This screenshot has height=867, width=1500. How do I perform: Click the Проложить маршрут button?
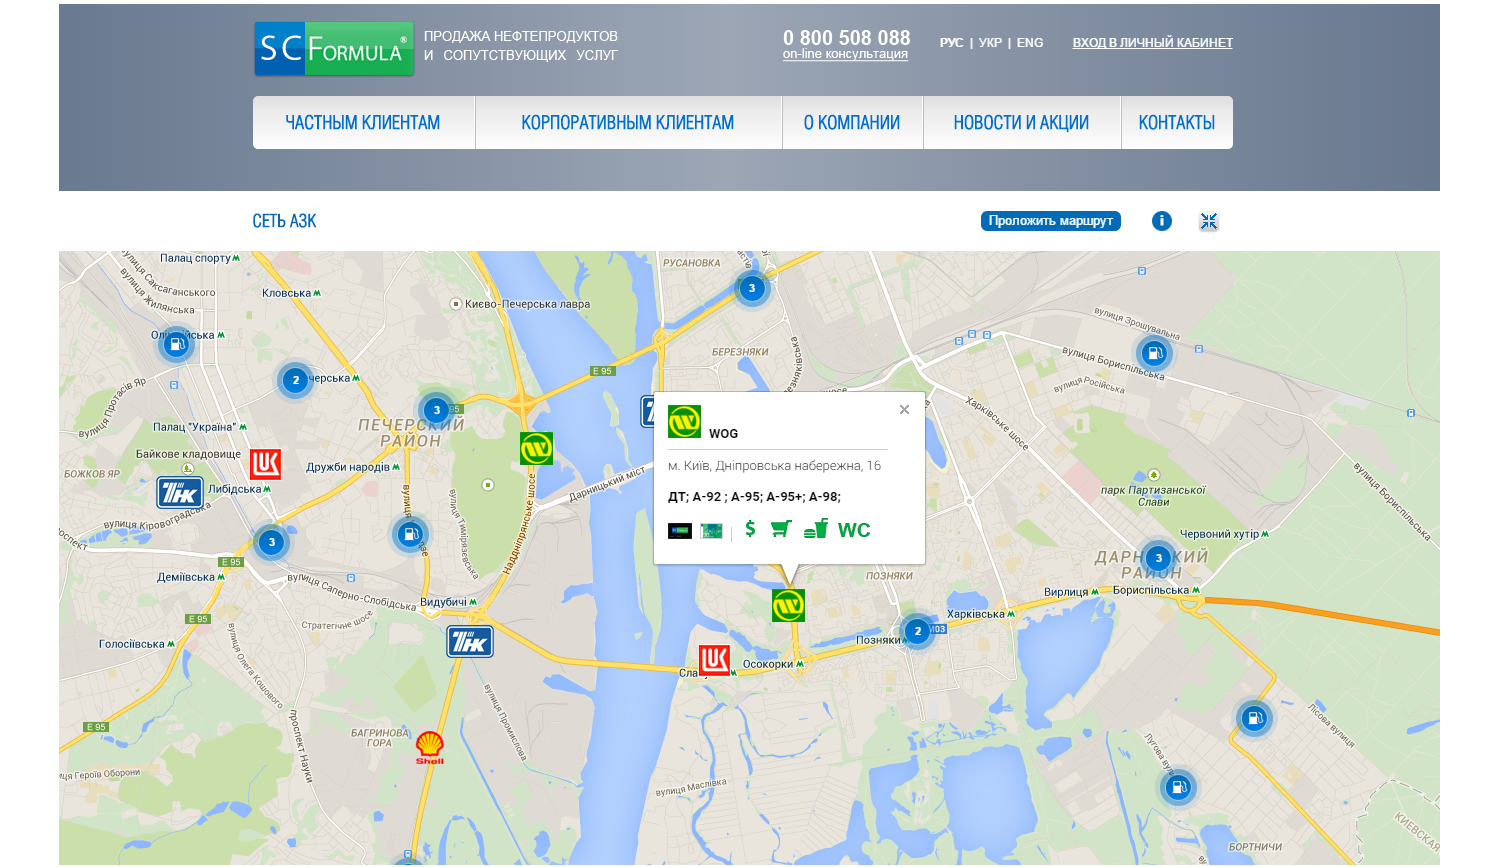point(1051,221)
